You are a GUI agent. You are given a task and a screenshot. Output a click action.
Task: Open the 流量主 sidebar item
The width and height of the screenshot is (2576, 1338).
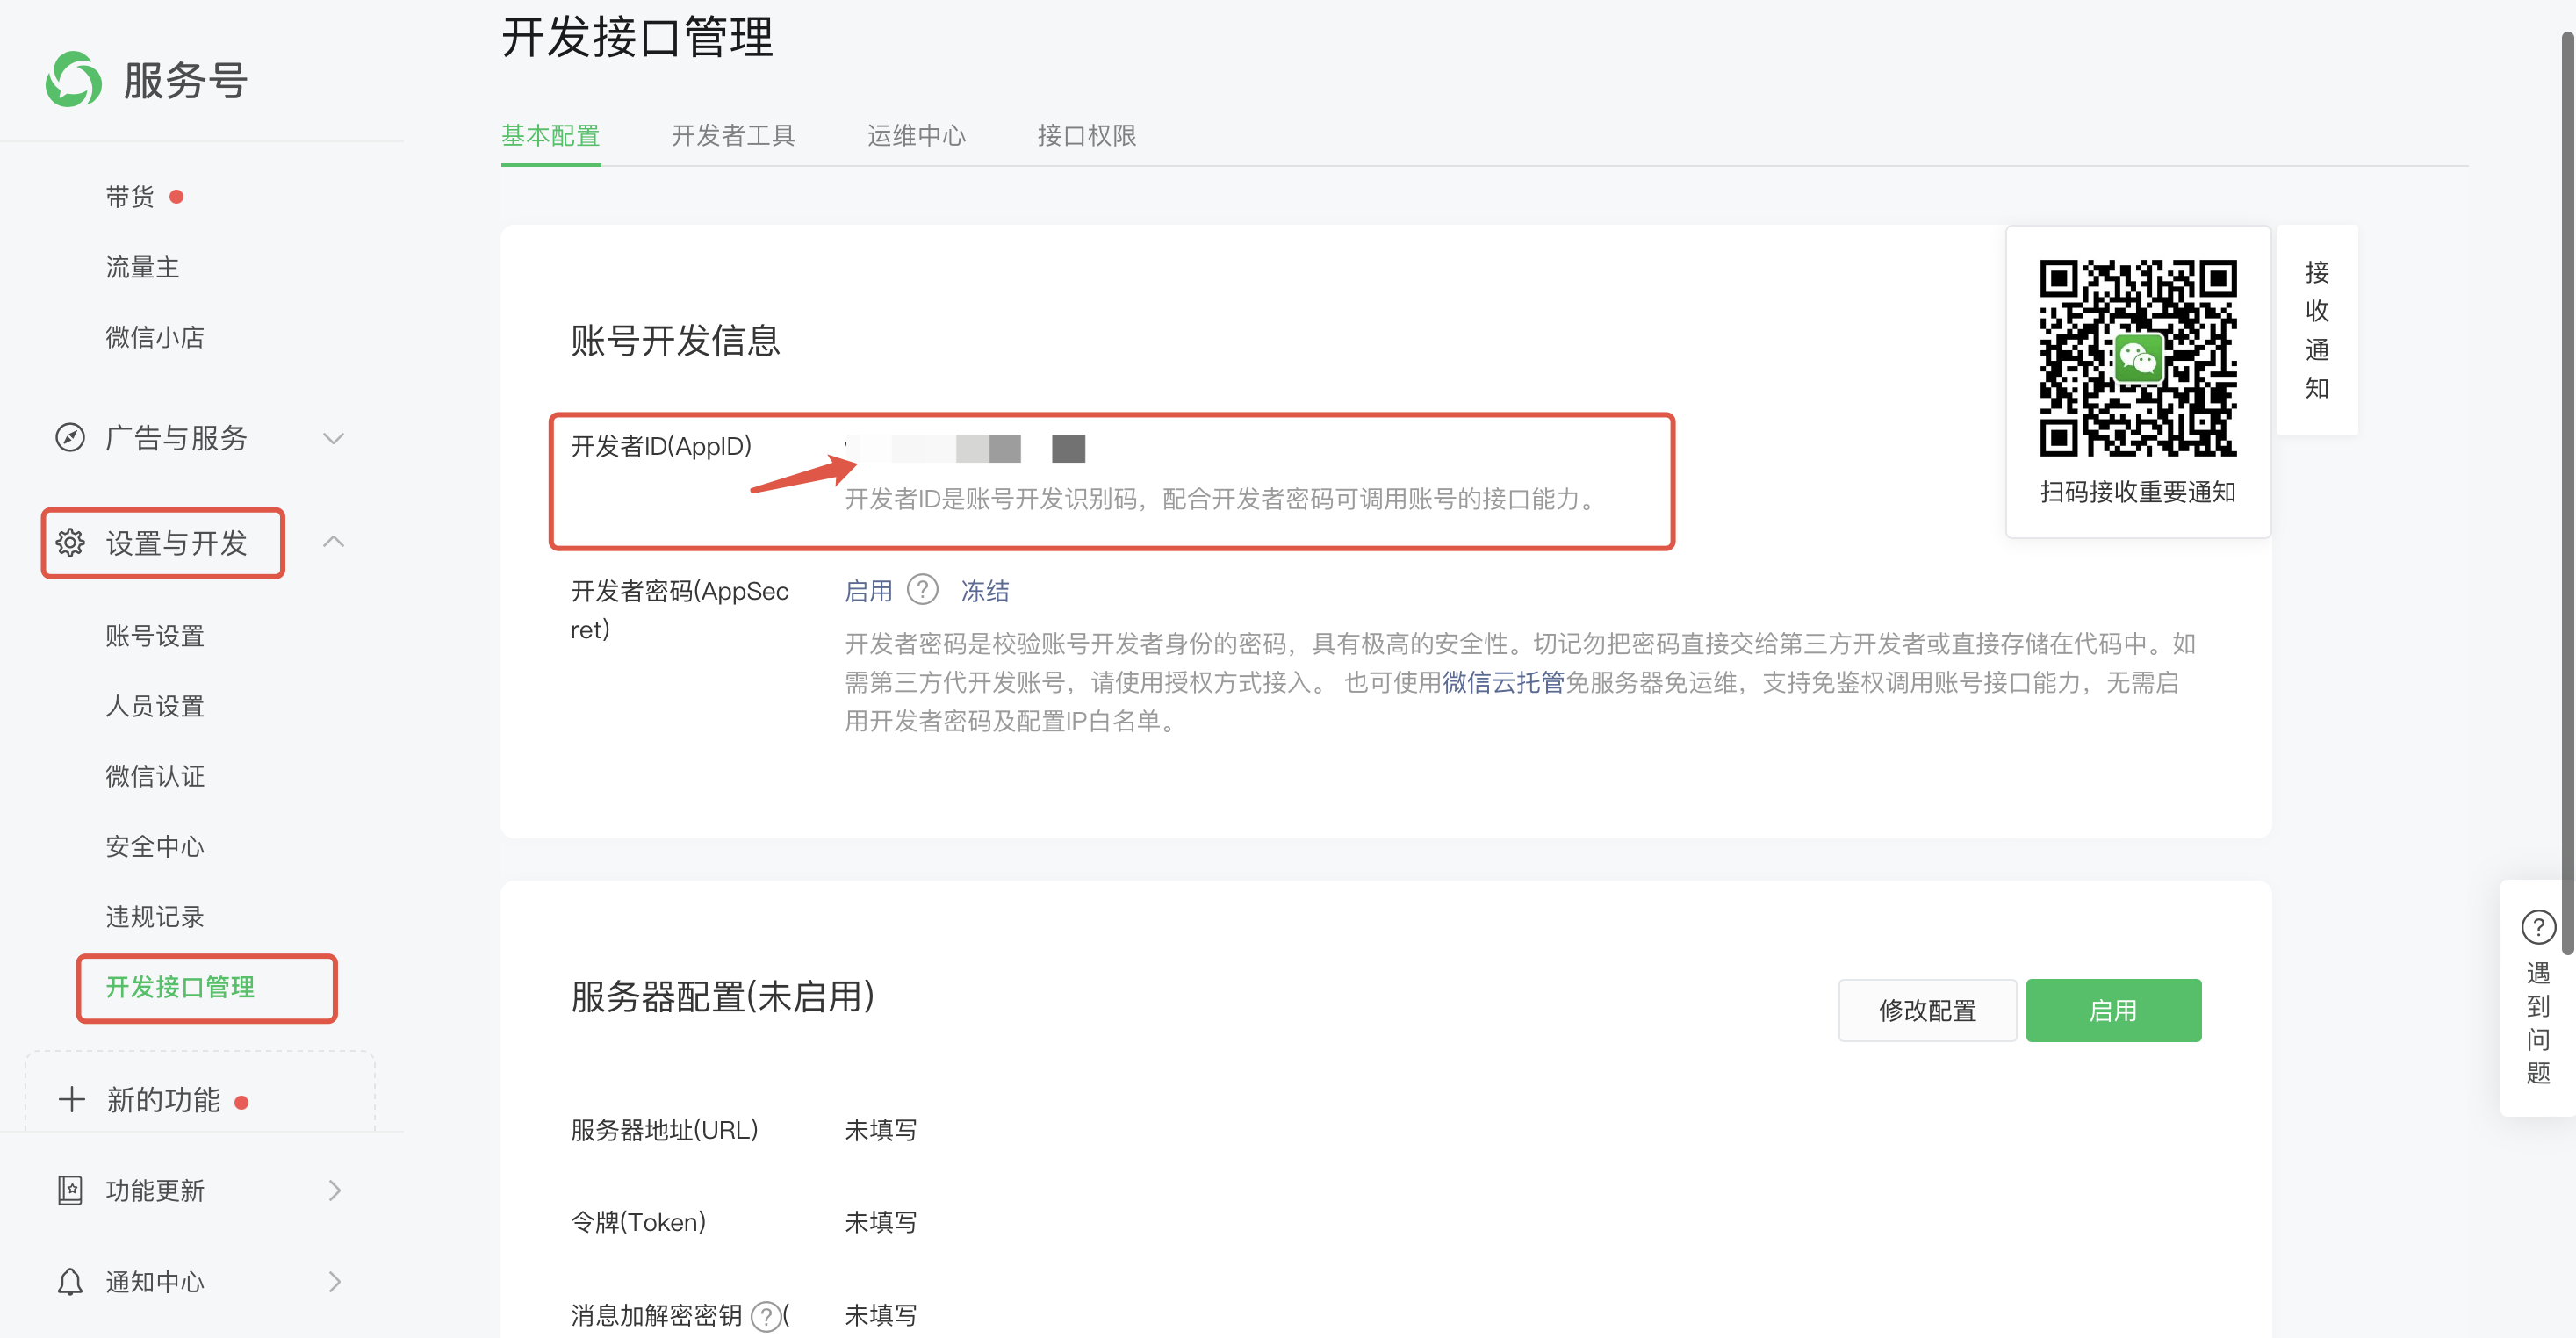(x=142, y=267)
